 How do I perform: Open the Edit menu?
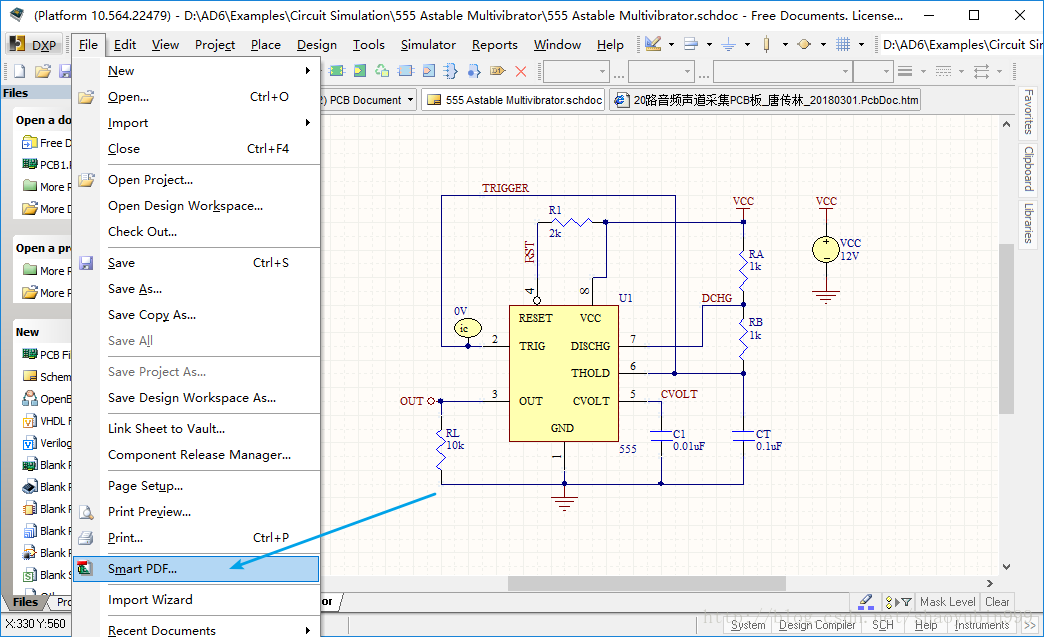(125, 45)
